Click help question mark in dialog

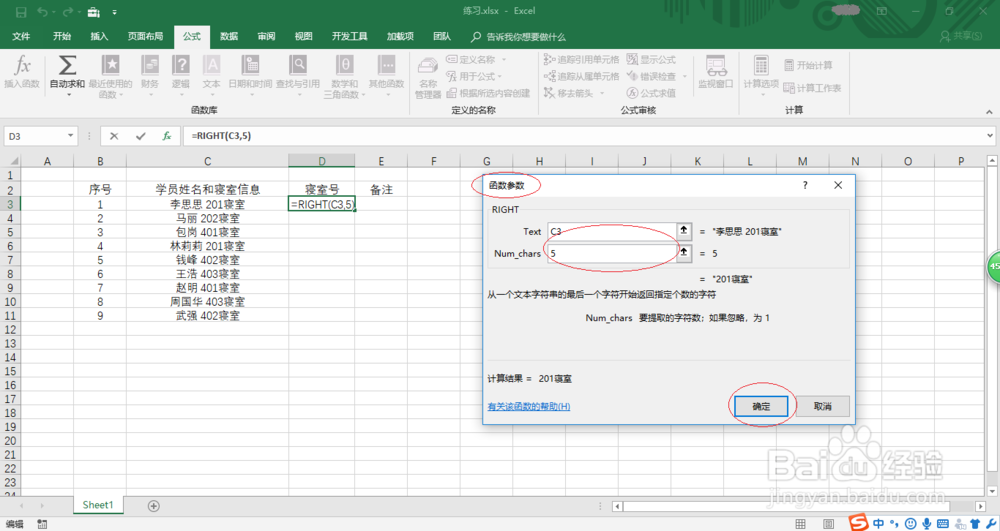point(805,185)
